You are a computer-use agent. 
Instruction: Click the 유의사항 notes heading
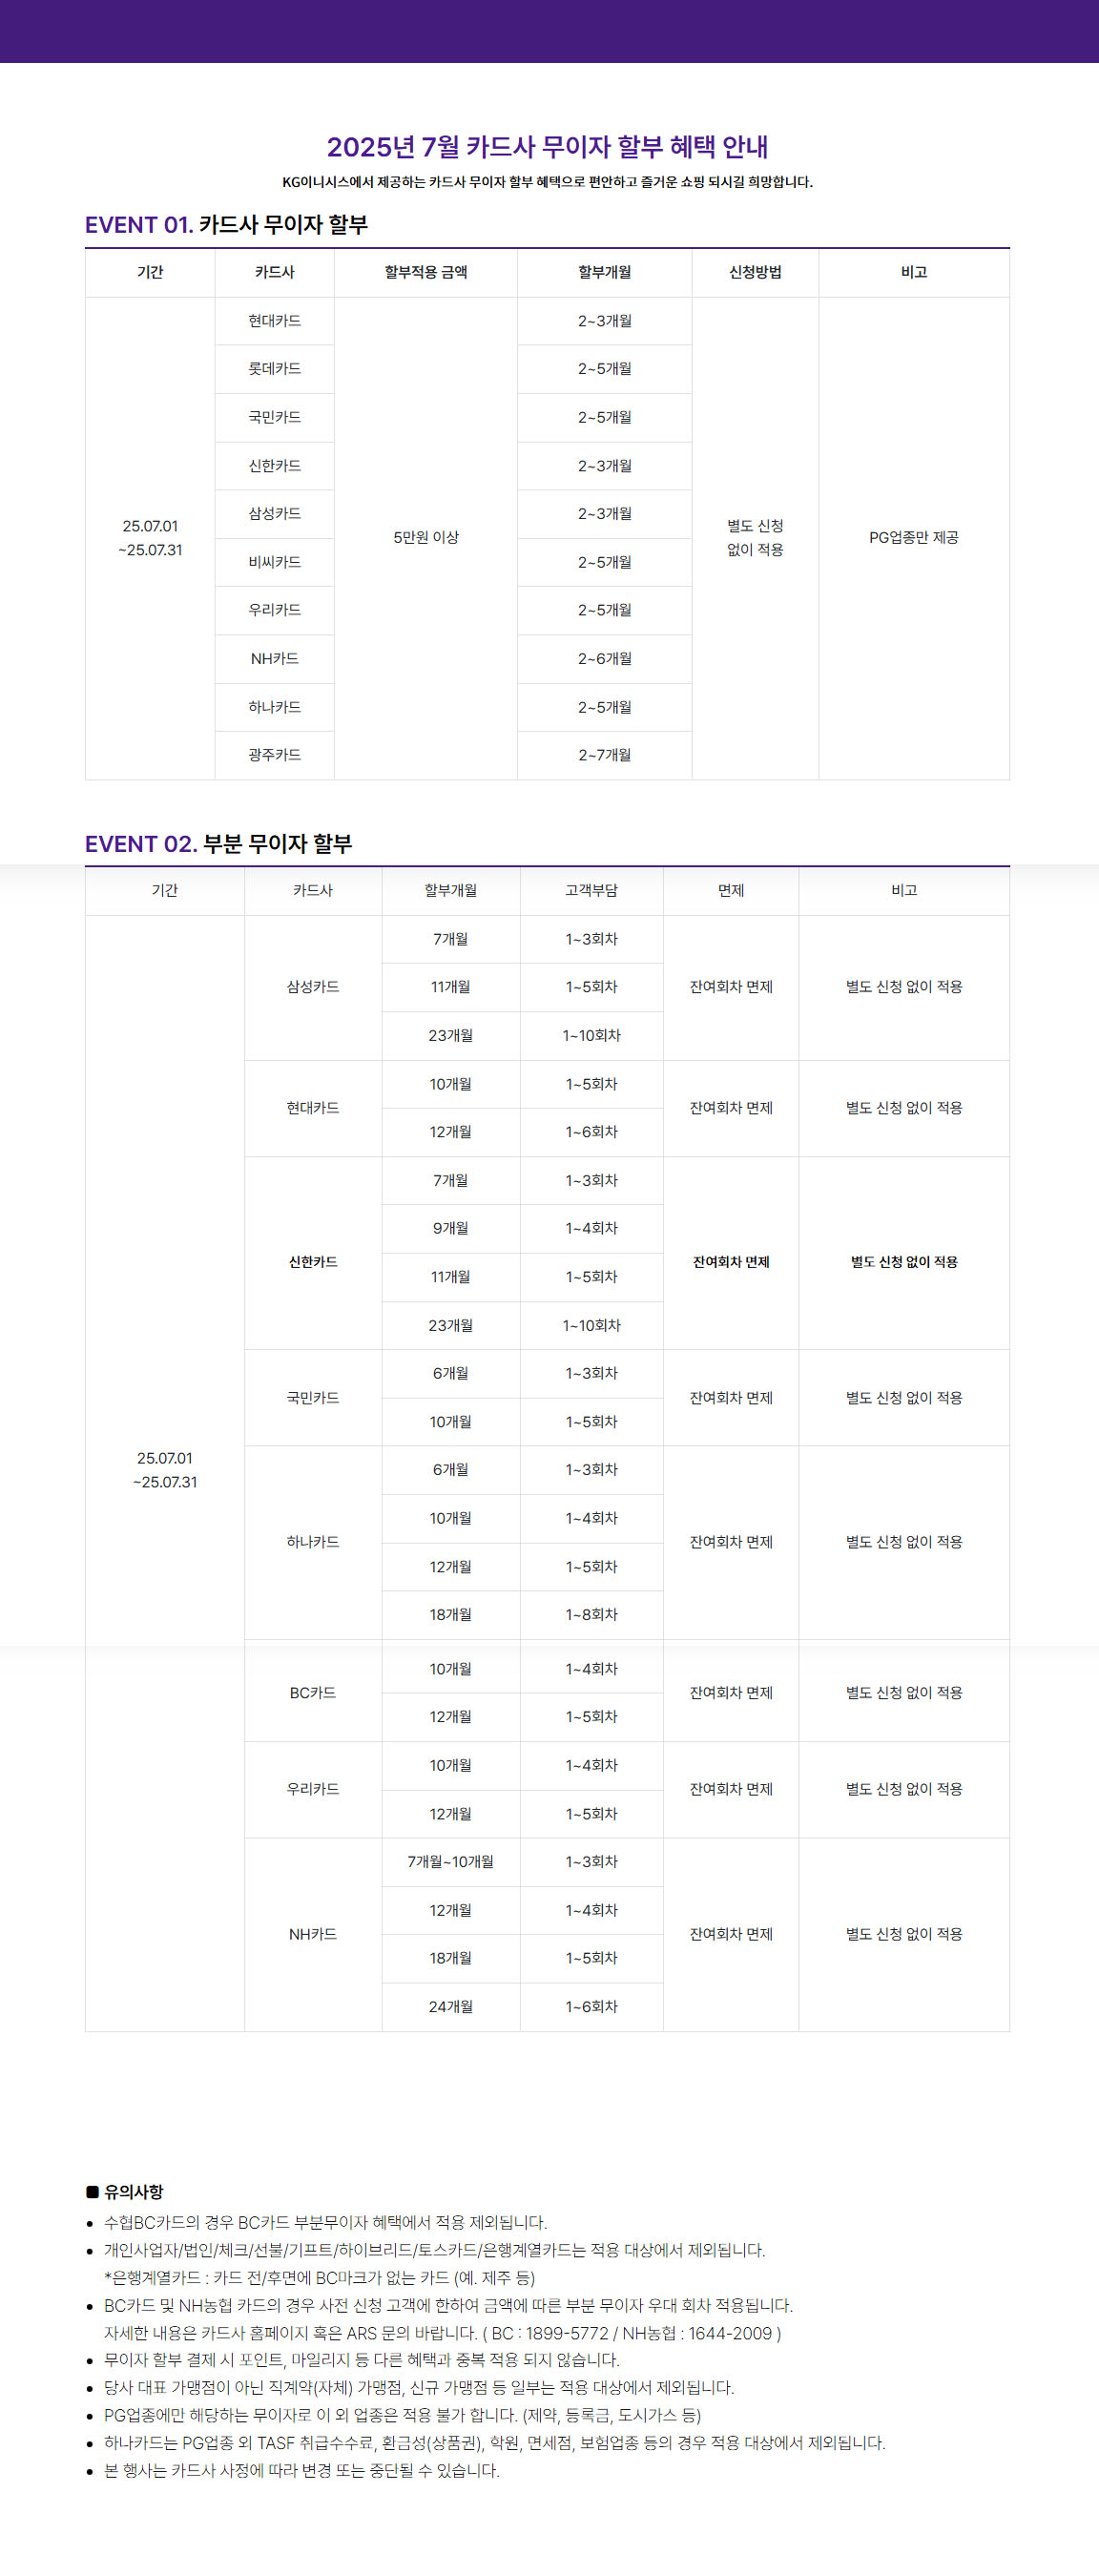point(133,2192)
